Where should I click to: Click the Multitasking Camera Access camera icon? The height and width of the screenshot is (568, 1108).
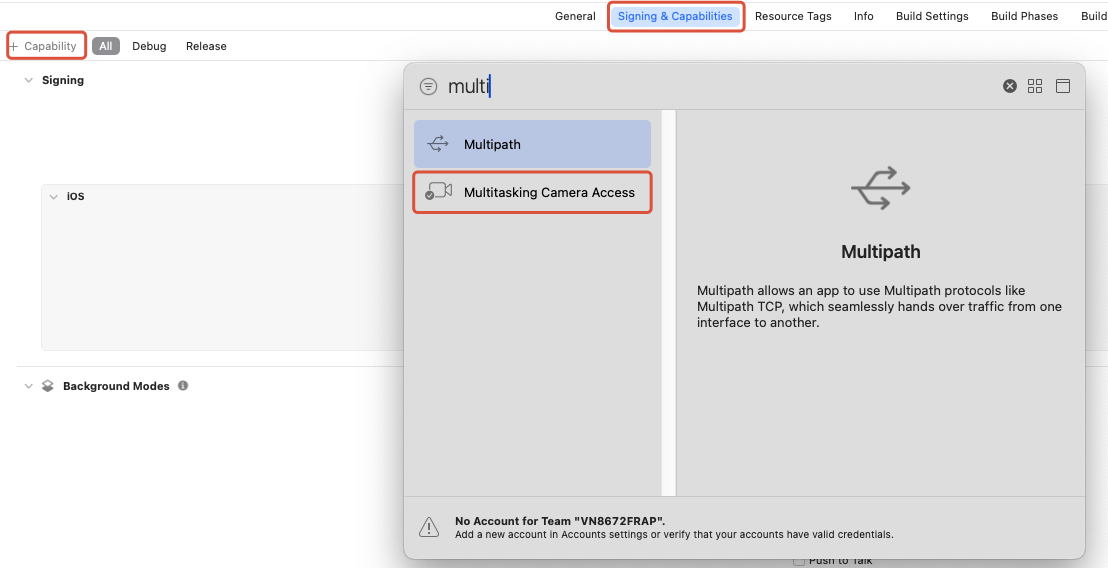click(x=438, y=192)
